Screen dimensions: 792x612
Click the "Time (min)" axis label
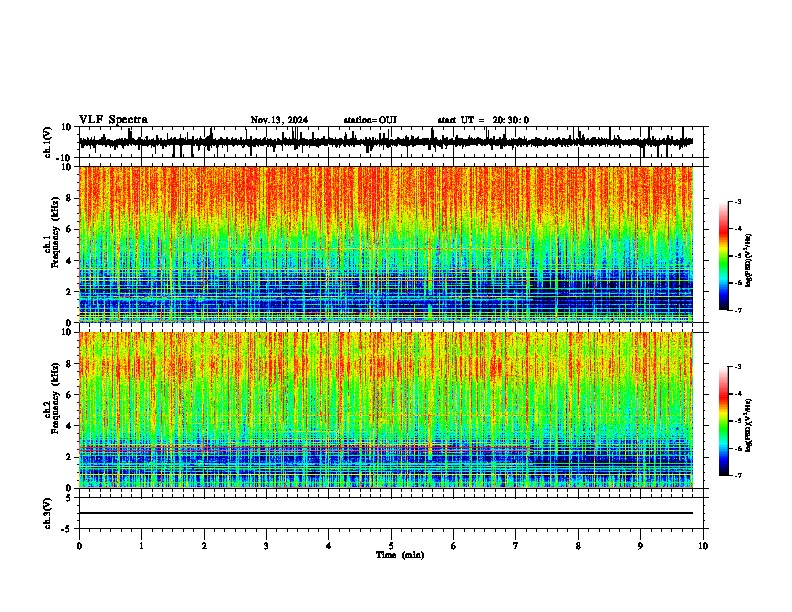(x=400, y=555)
